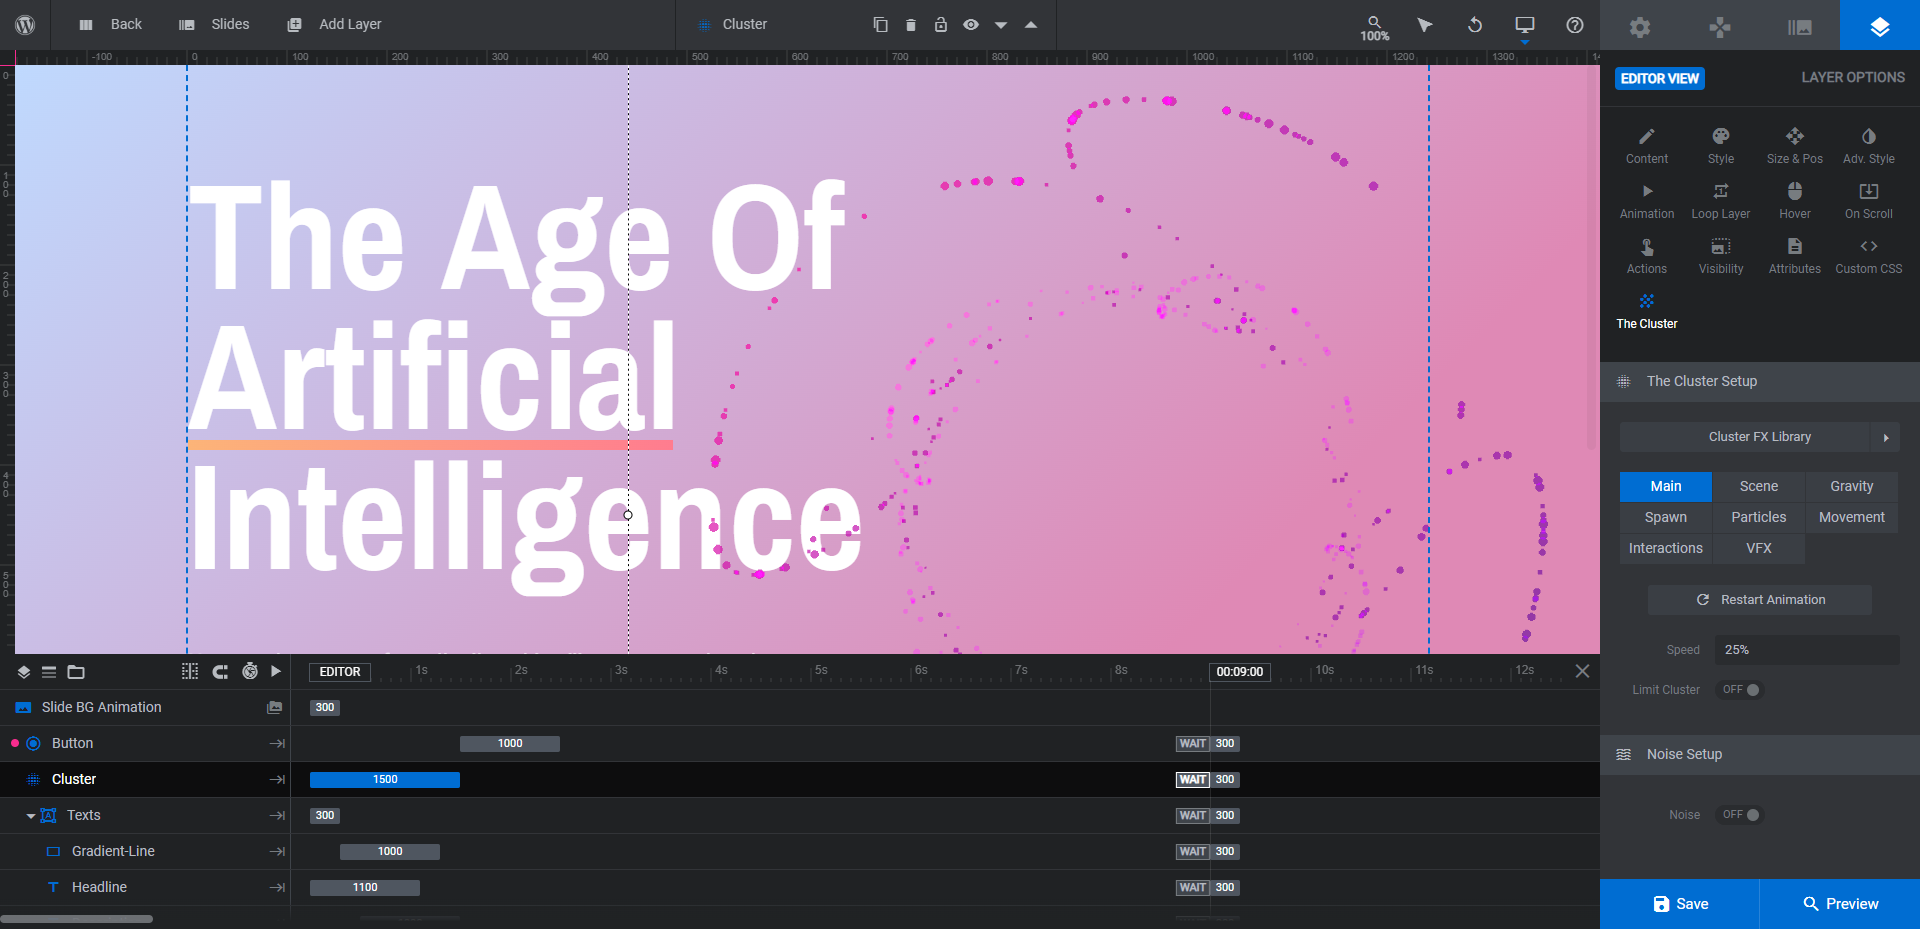
Task: Switch to the Main tab
Action: (1666, 486)
